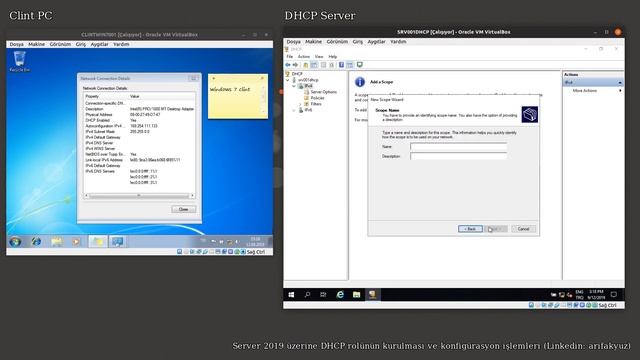Viewport: 640px width, 360px height.
Task: Click Cancel button in New Scope Wizard
Action: tap(523, 229)
